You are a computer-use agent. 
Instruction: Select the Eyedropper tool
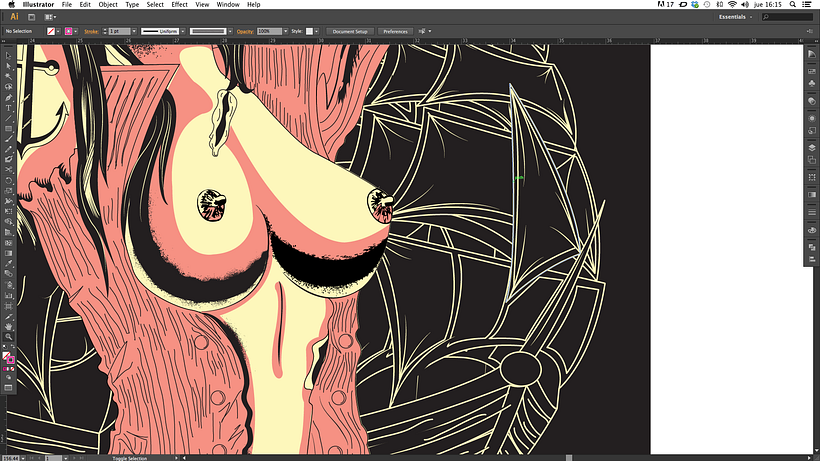click(8, 263)
